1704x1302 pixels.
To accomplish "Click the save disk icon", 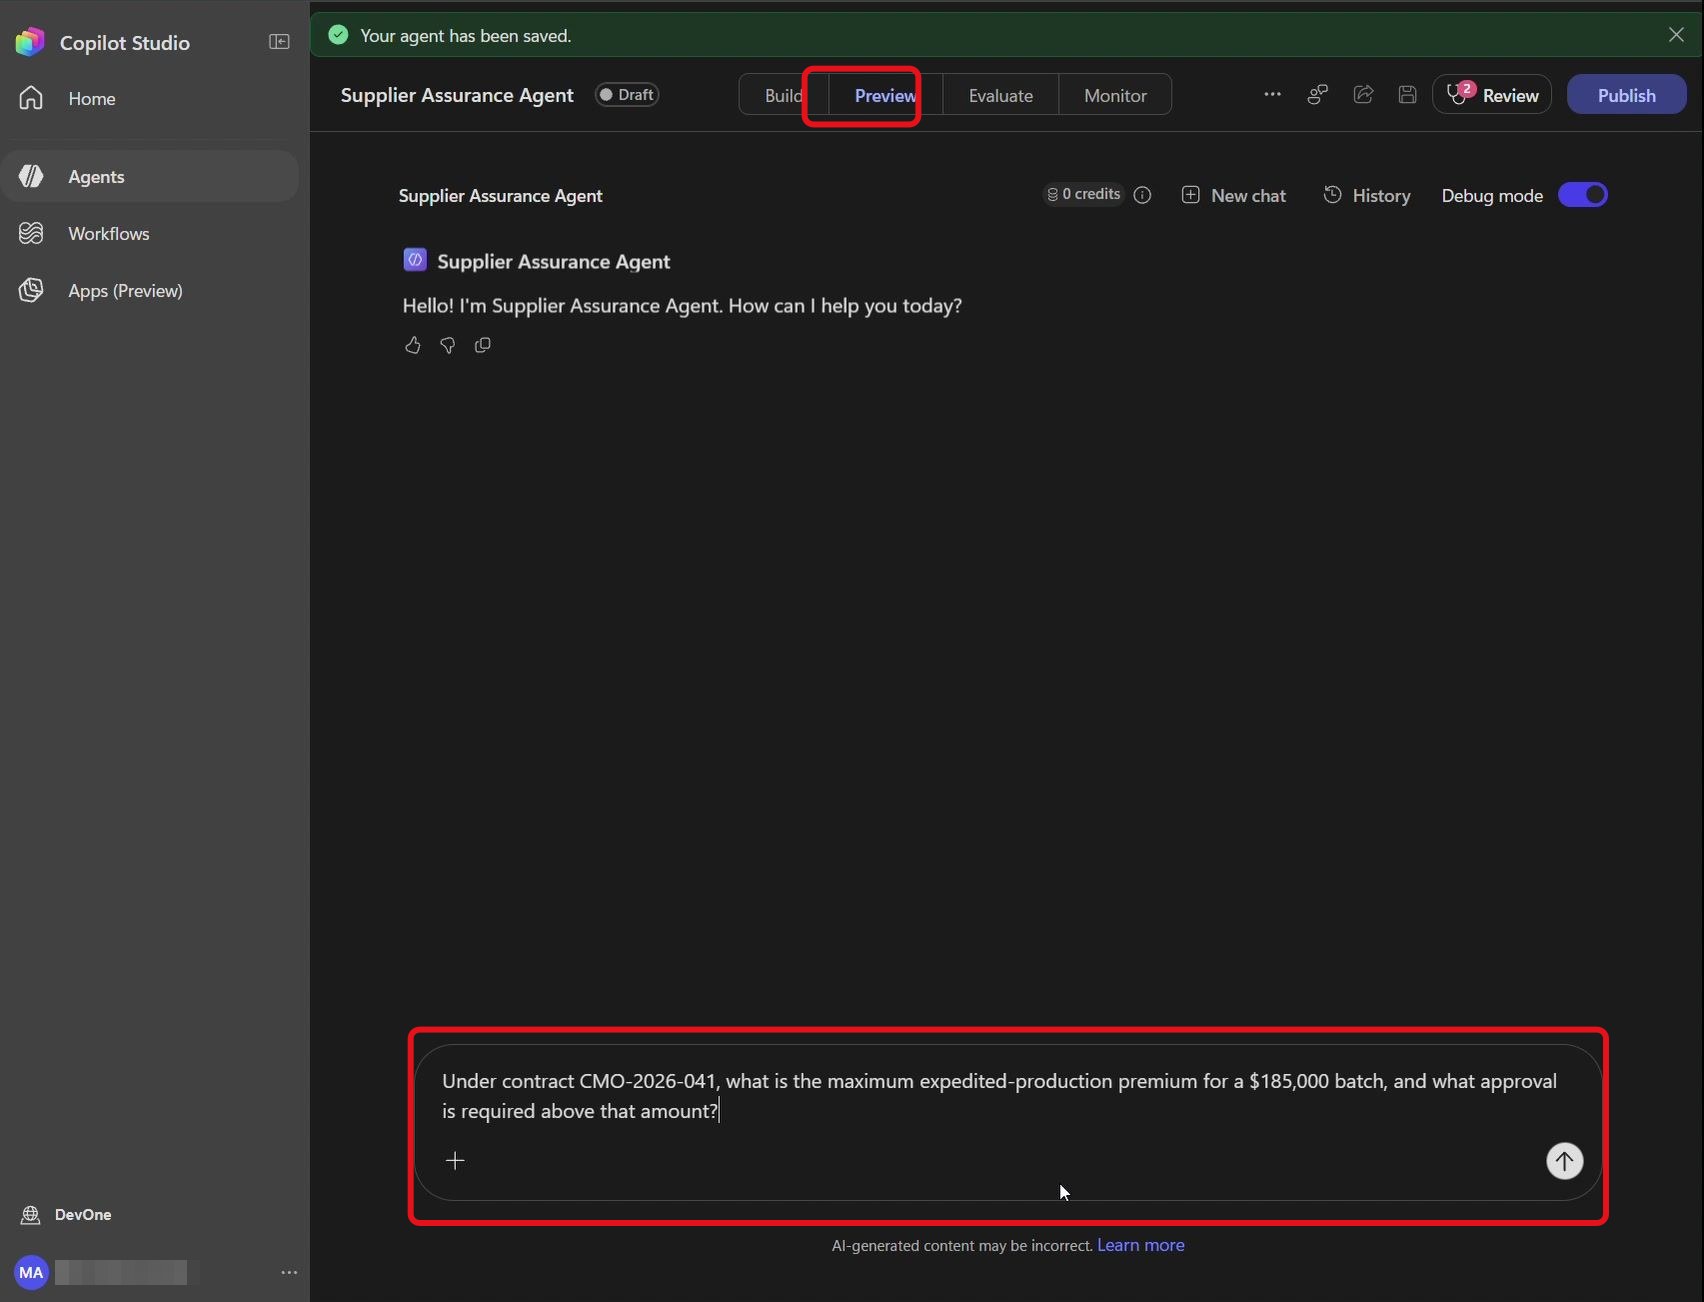I will [x=1407, y=94].
